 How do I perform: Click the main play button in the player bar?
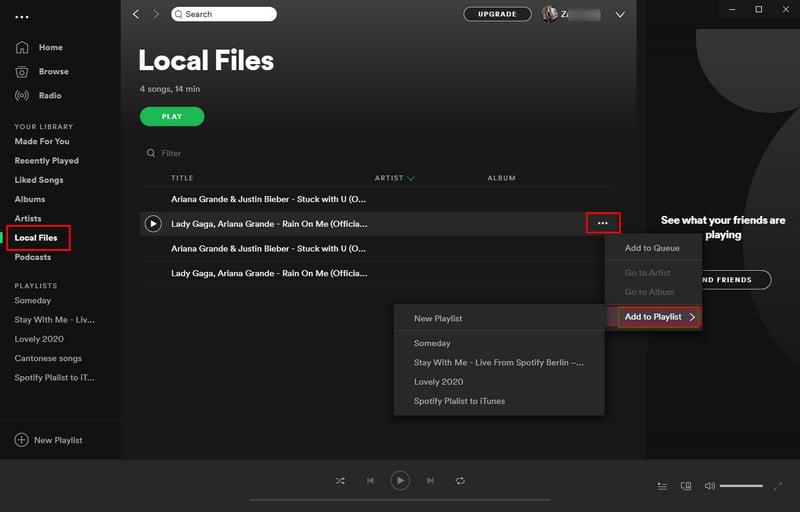click(x=400, y=480)
